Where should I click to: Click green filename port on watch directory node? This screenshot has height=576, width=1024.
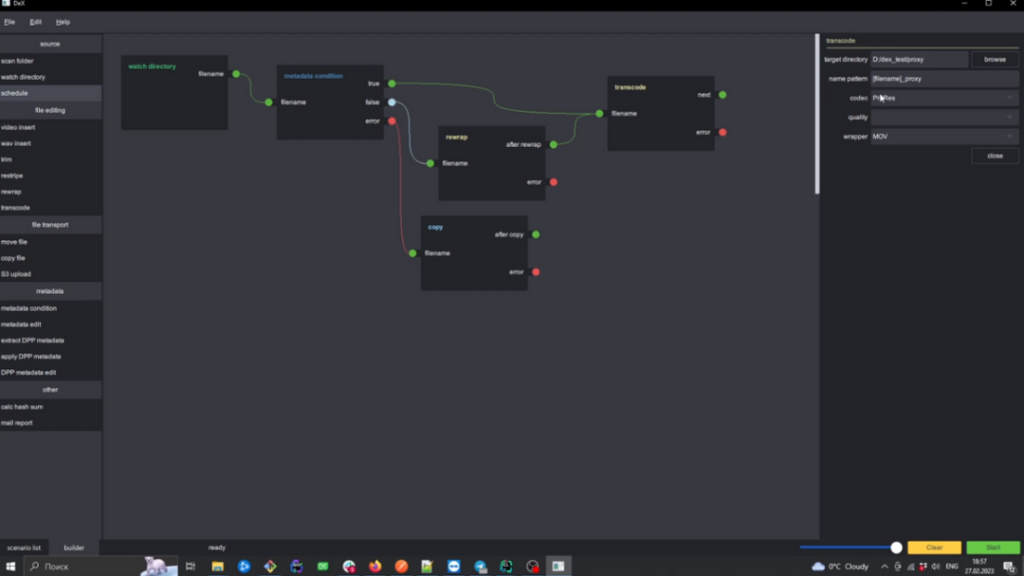(x=236, y=74)
